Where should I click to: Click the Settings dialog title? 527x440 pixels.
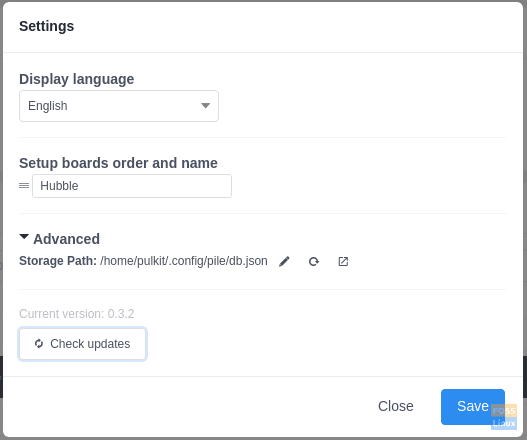pos(47,26)
